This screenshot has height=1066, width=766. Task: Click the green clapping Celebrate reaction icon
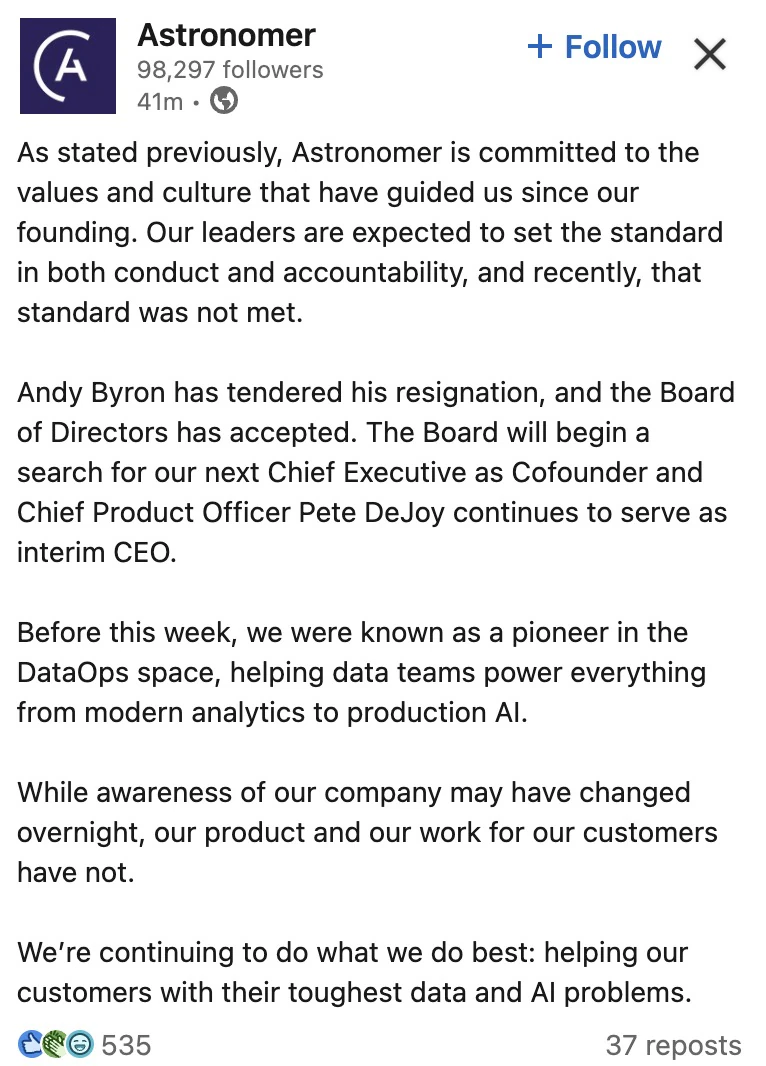coord(55,1045)
